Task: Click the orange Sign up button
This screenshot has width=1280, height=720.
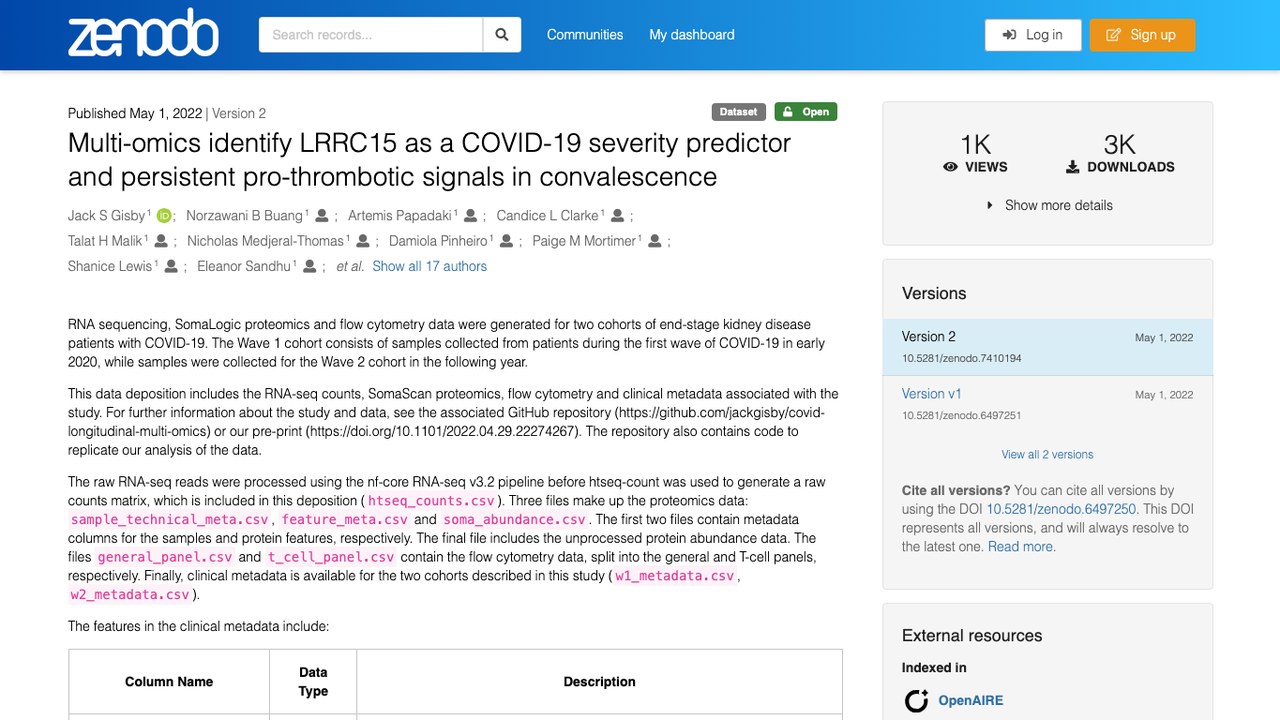Action: (1142, 35)
